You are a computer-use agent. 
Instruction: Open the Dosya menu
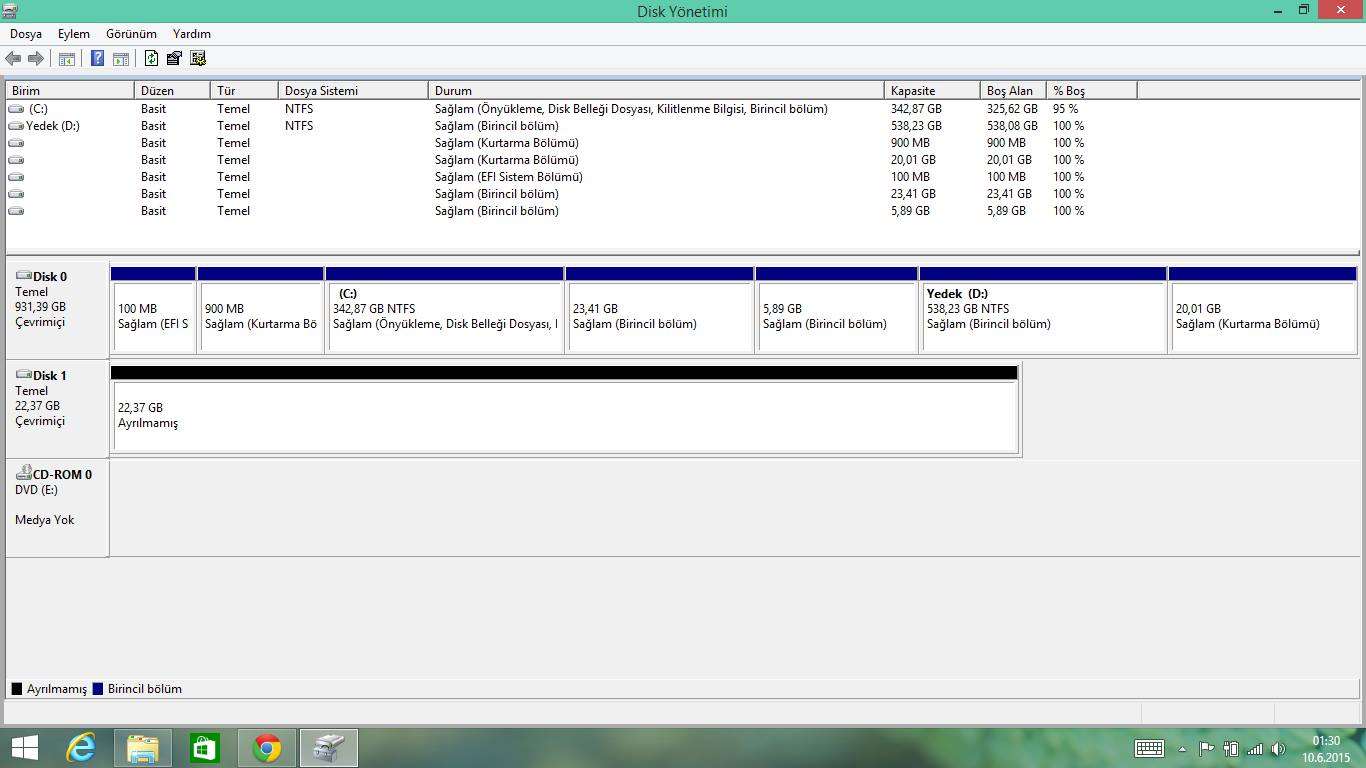point(26,34)
